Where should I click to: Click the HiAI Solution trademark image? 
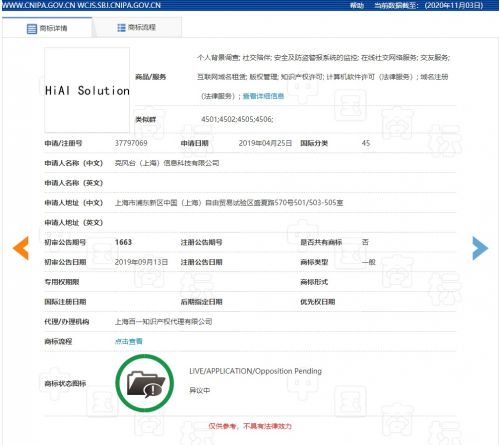point(87,90)
